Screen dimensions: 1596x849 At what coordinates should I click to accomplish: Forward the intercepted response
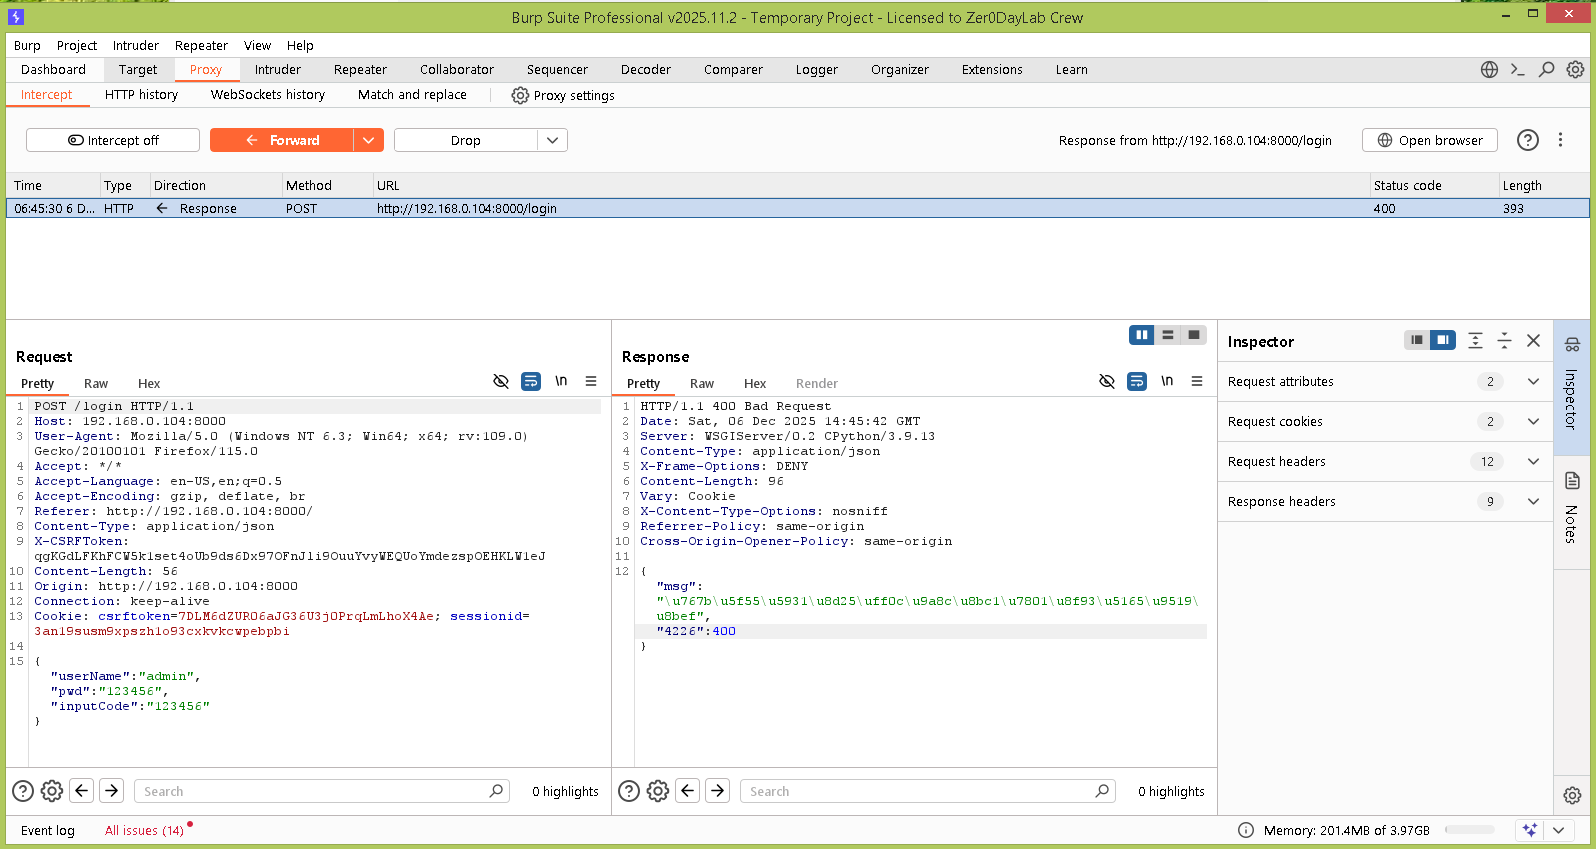pyautogui.click(x=282, y=140)
